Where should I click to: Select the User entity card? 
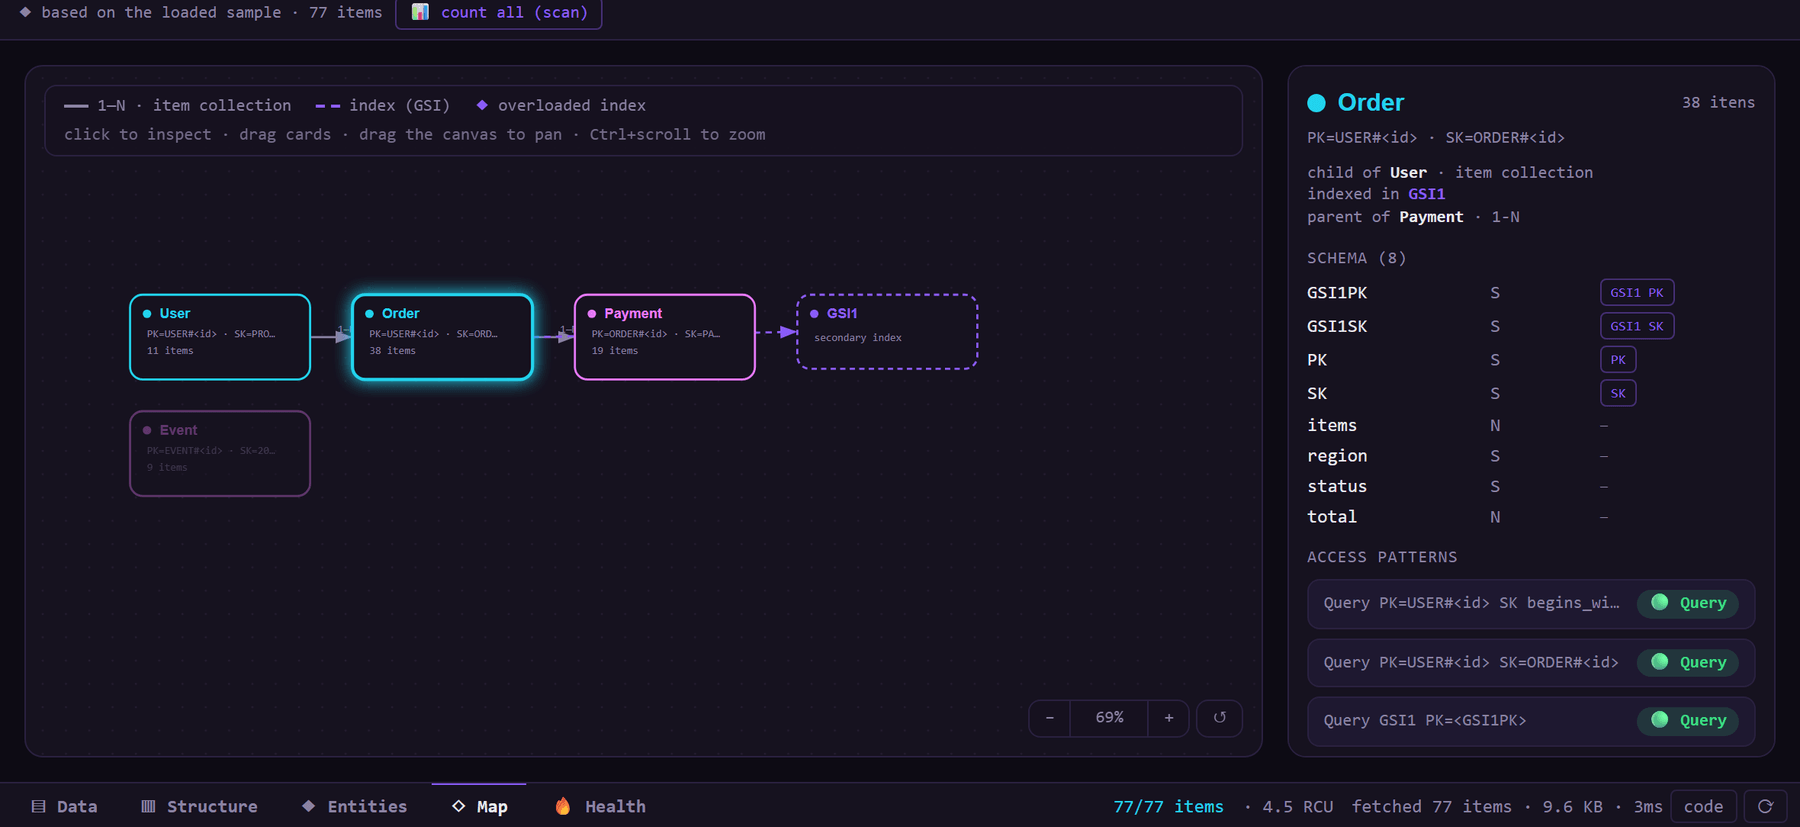220,337
